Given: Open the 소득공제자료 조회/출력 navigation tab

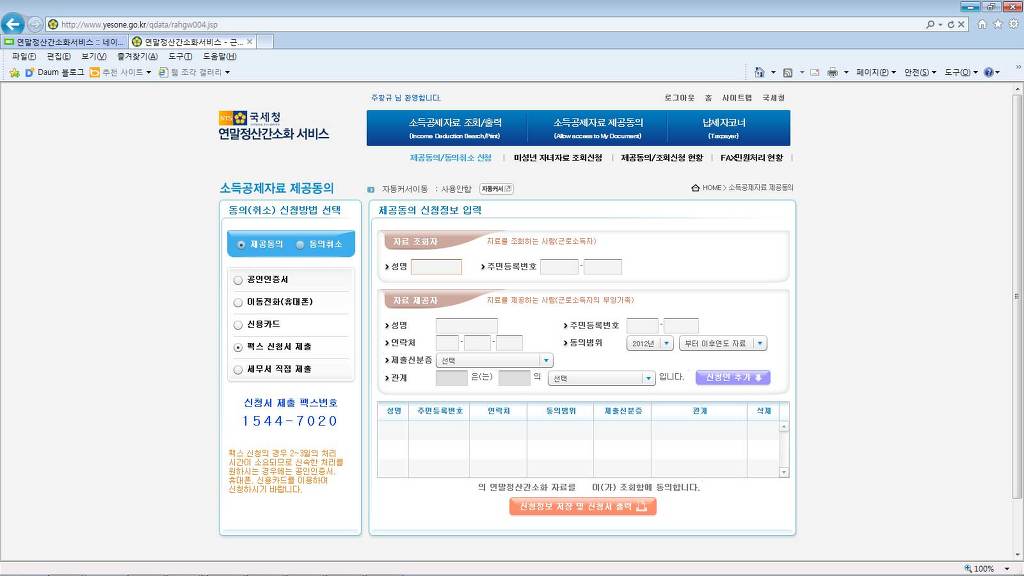Looking at the screenshot, I should 455,128.
